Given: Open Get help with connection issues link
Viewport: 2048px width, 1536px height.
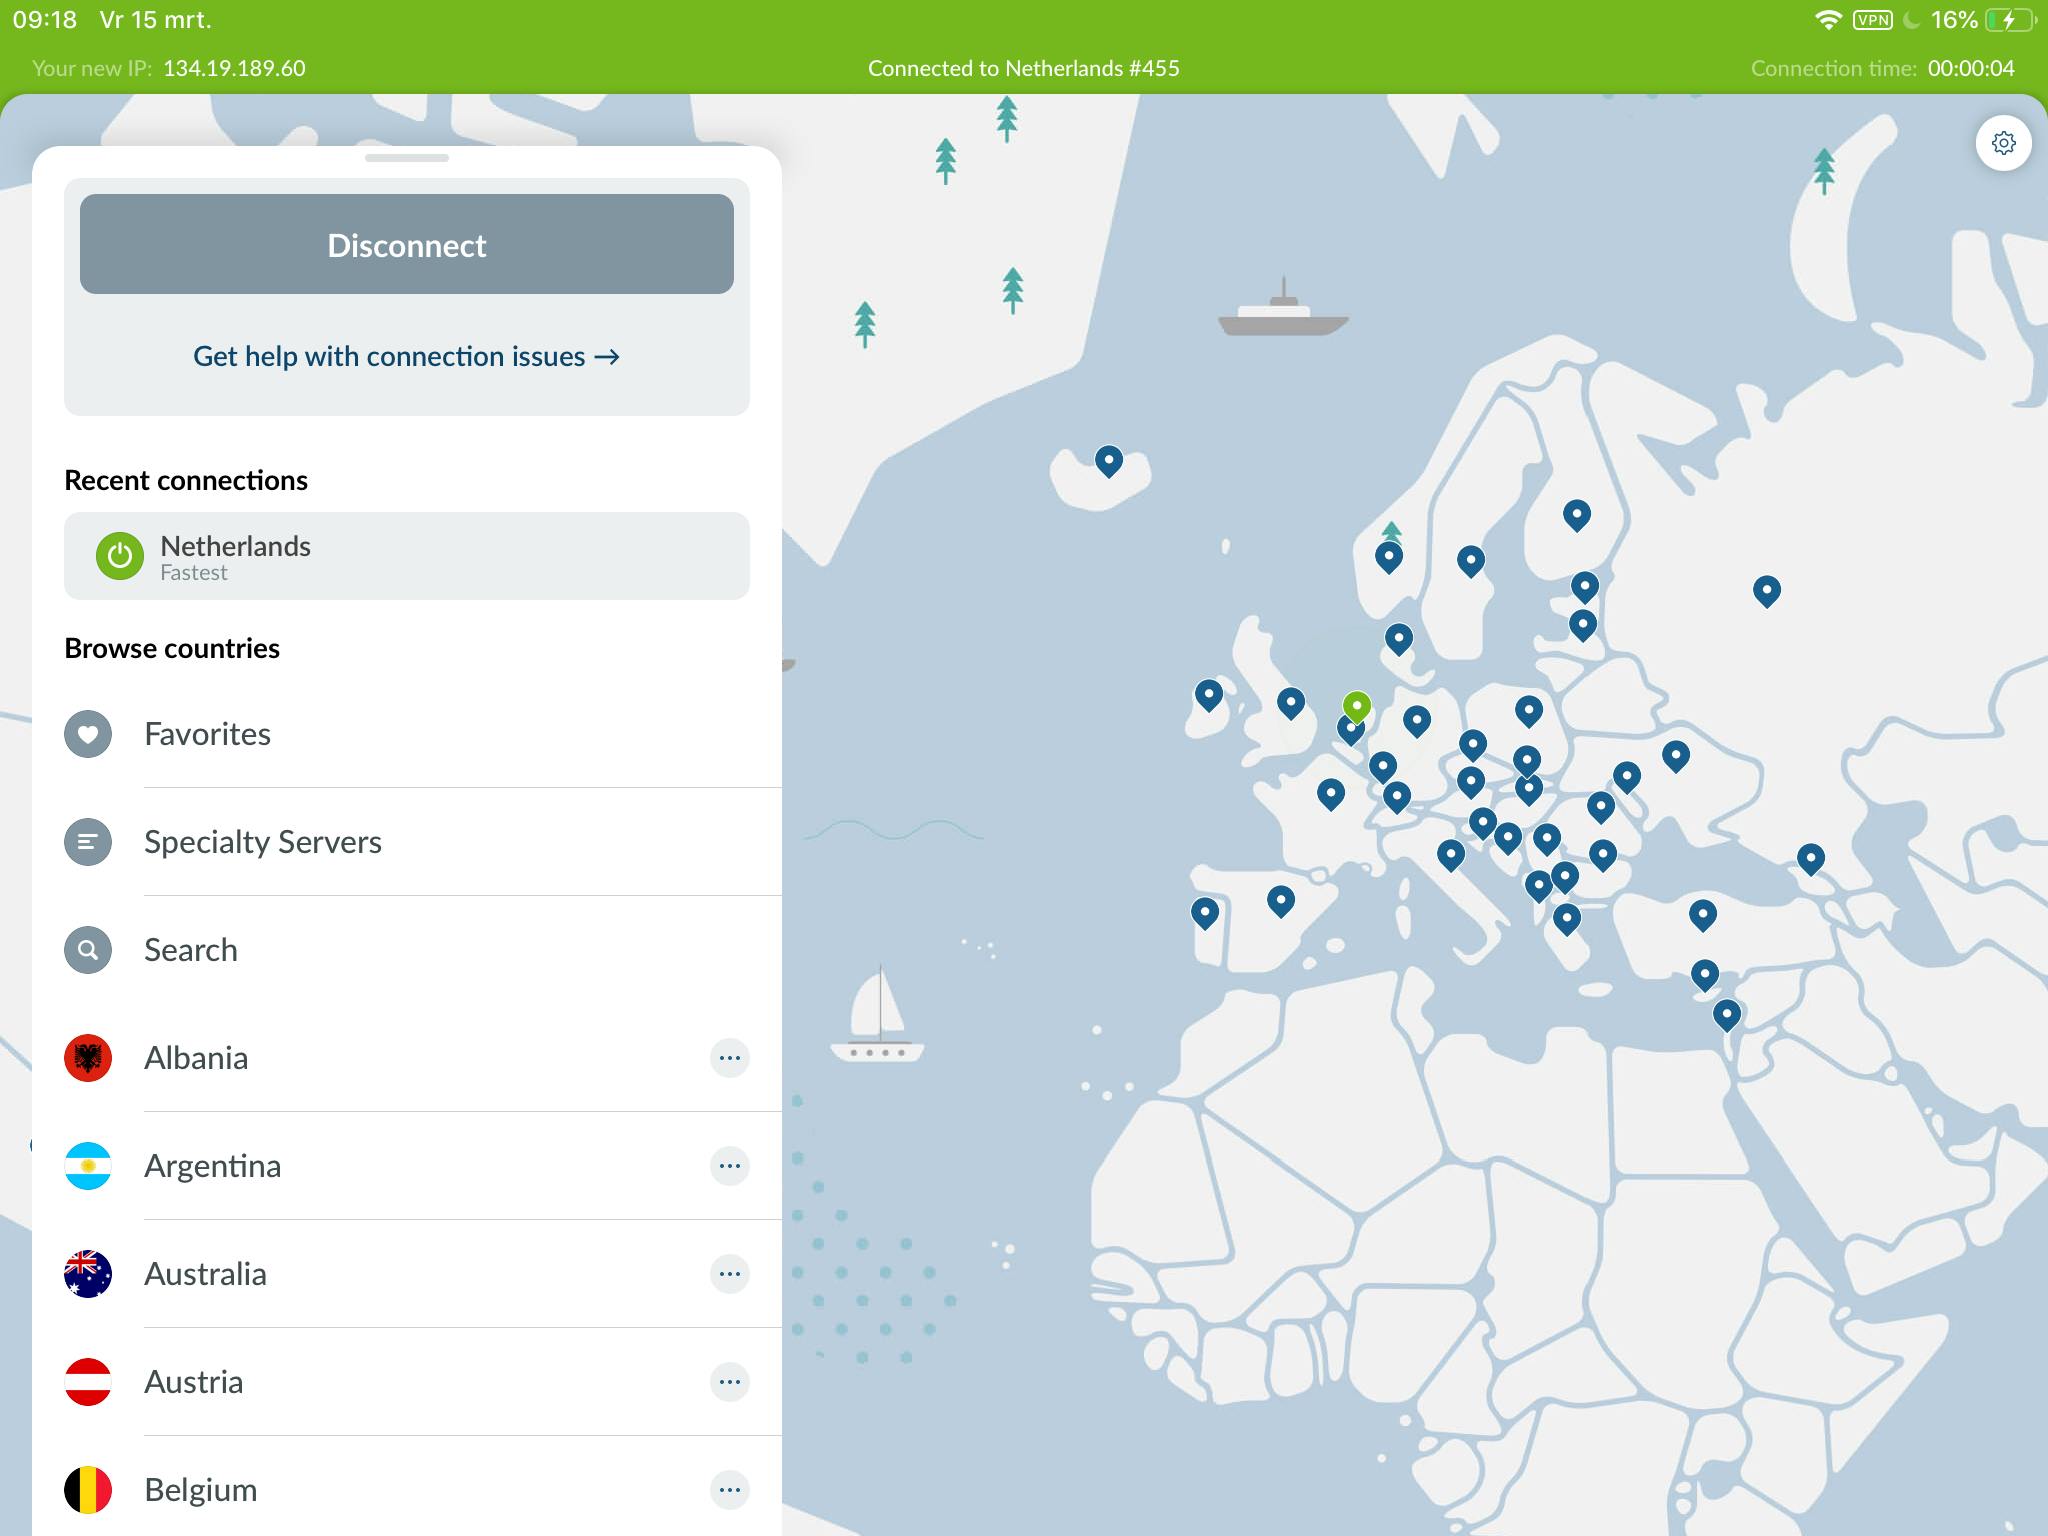Looking at the screenshot, I should coord(406,357).
